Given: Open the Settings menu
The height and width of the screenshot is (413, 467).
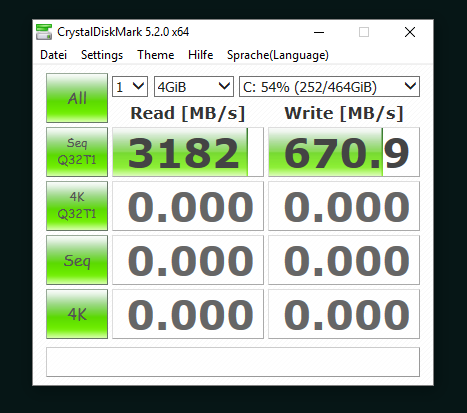Looking at the screenshot, I should point(102,55).
